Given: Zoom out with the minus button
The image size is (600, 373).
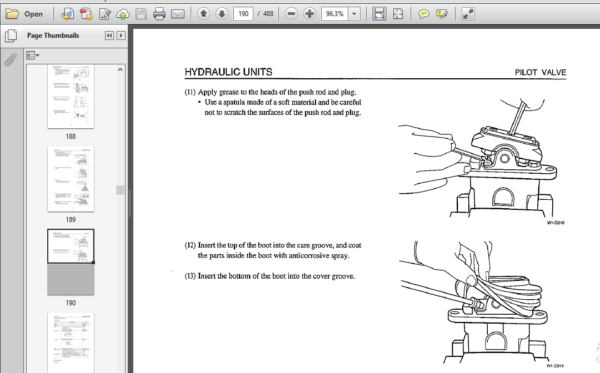Looking at the screenshot, I should pos(291,14).
